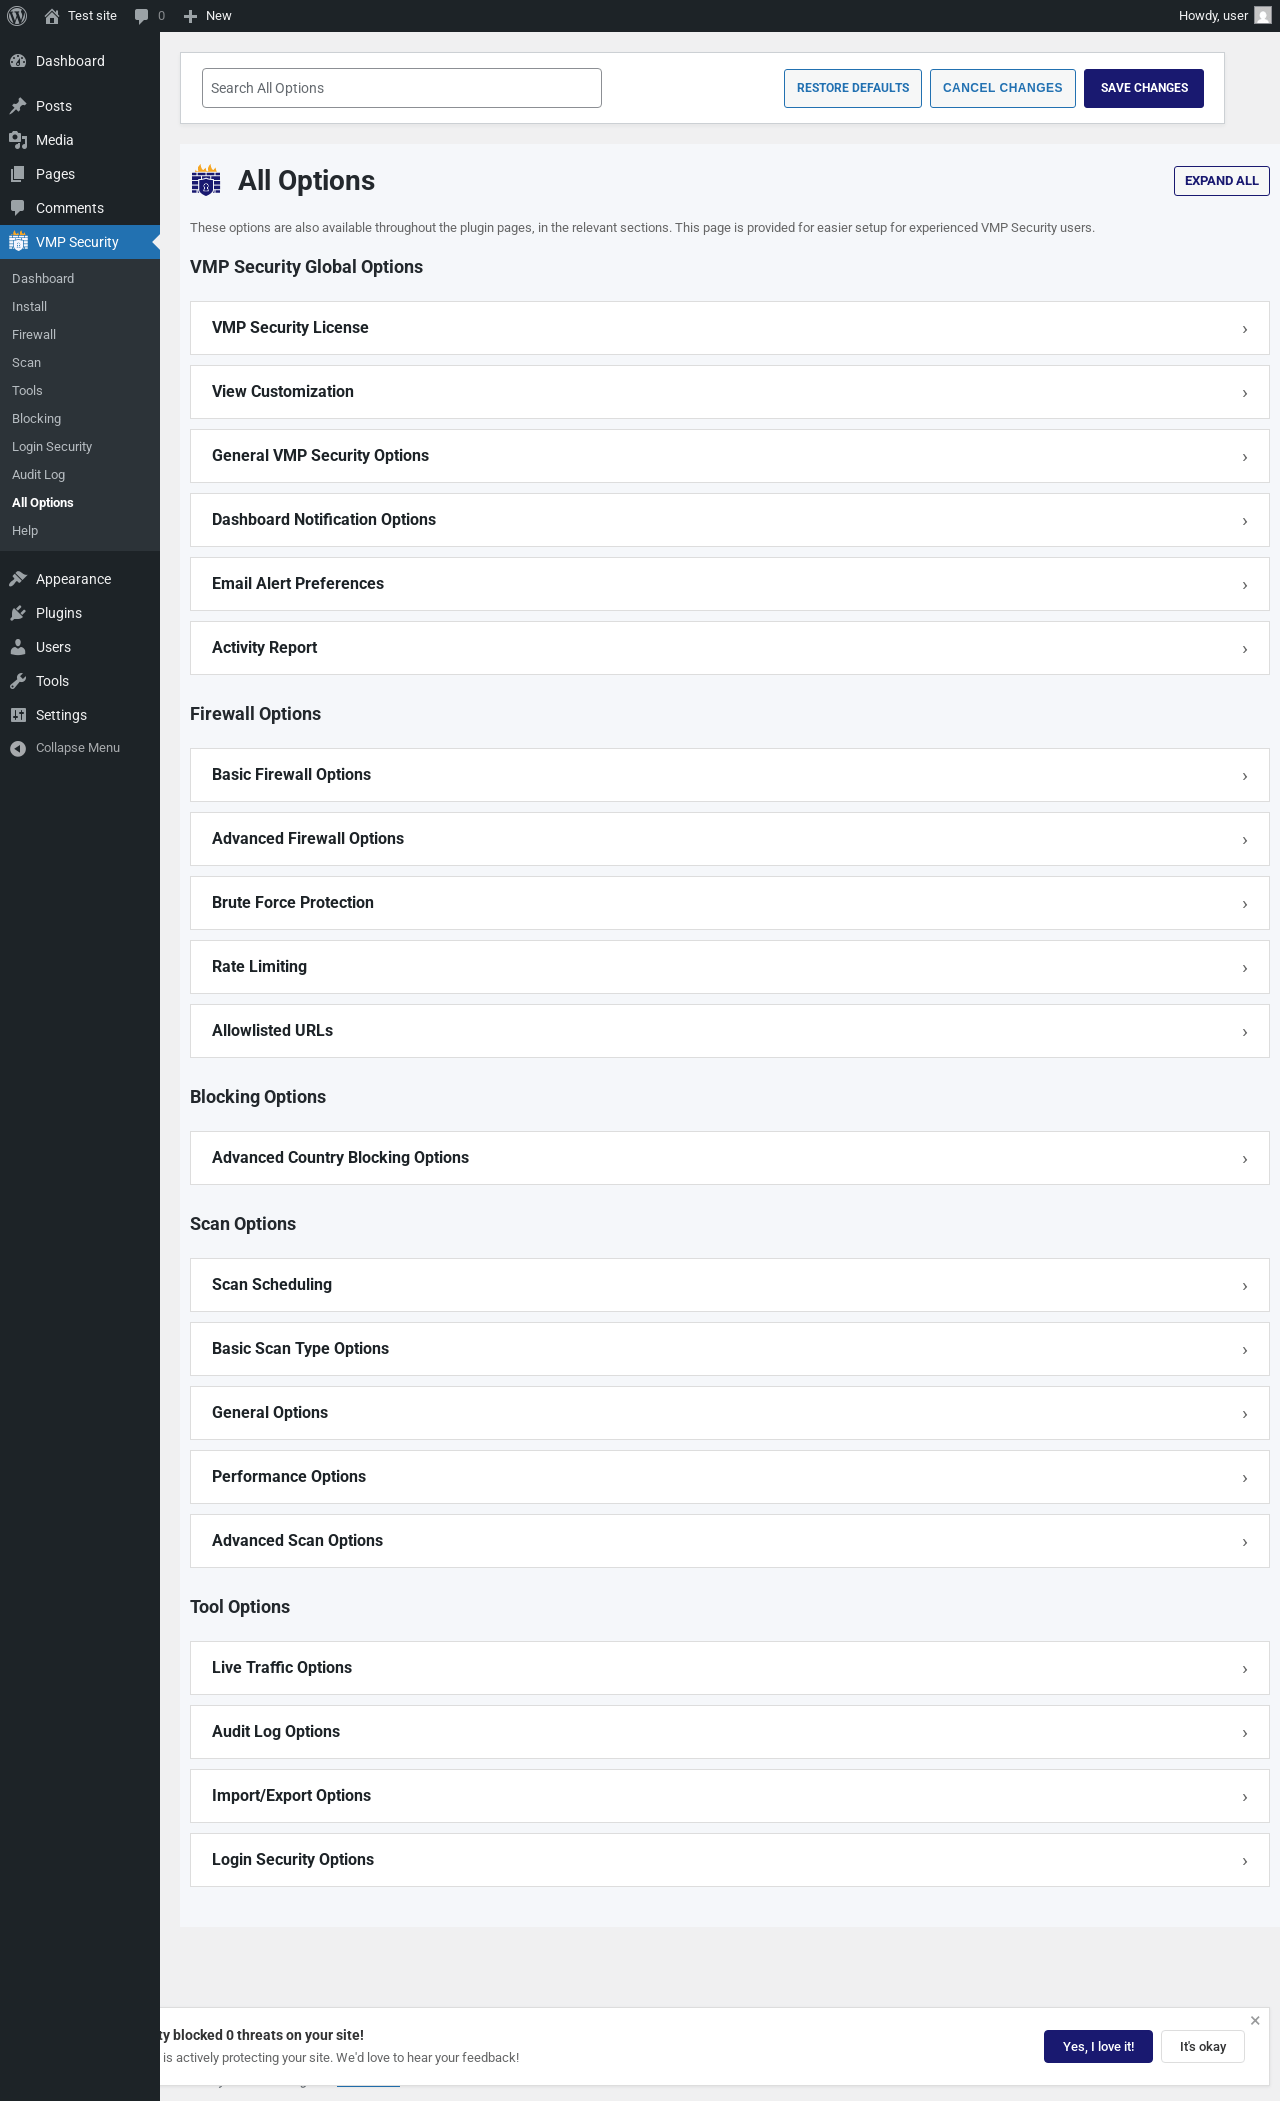Click the Cancel Changes button
The height and width of the screenshot is (2101, 1280).
pyautogui.click(x=1003, y=88)
